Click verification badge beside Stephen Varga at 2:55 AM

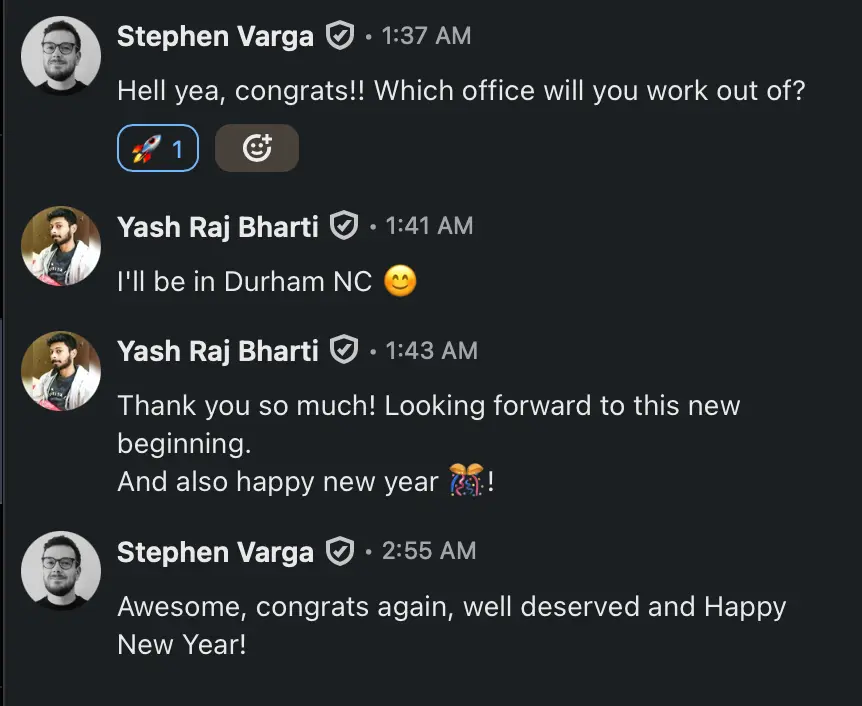340,551
